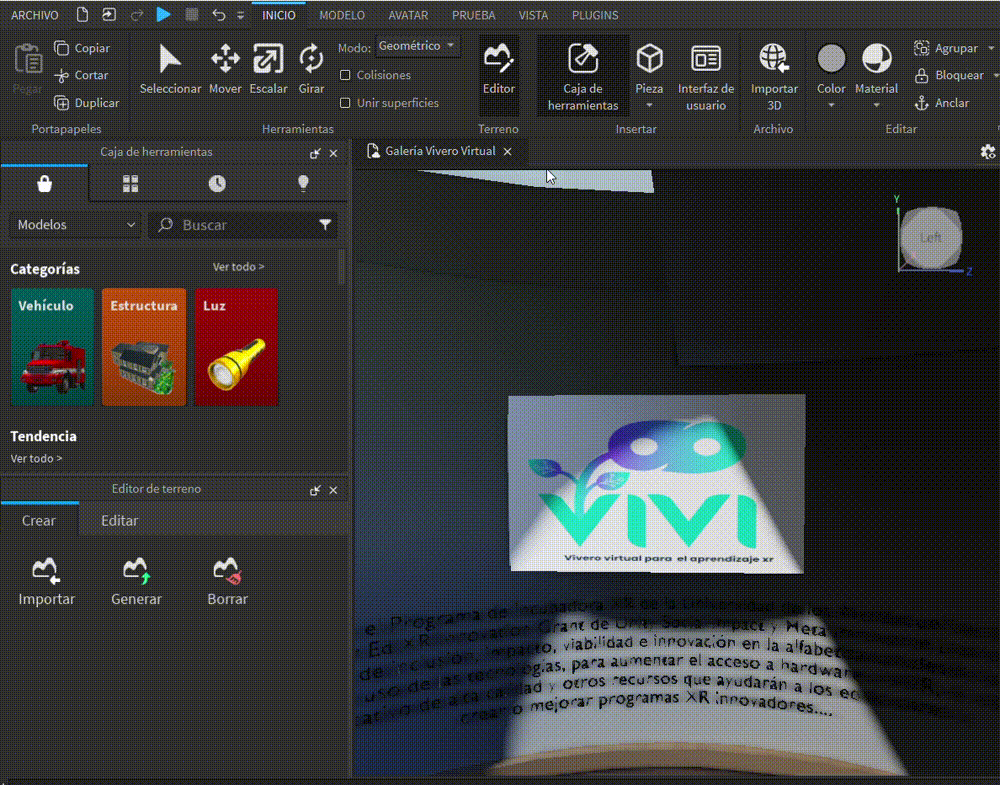Expand the Modelos category dropdown
The height and width of the screenshot is (785, 1000).
[x=76, y=226]
